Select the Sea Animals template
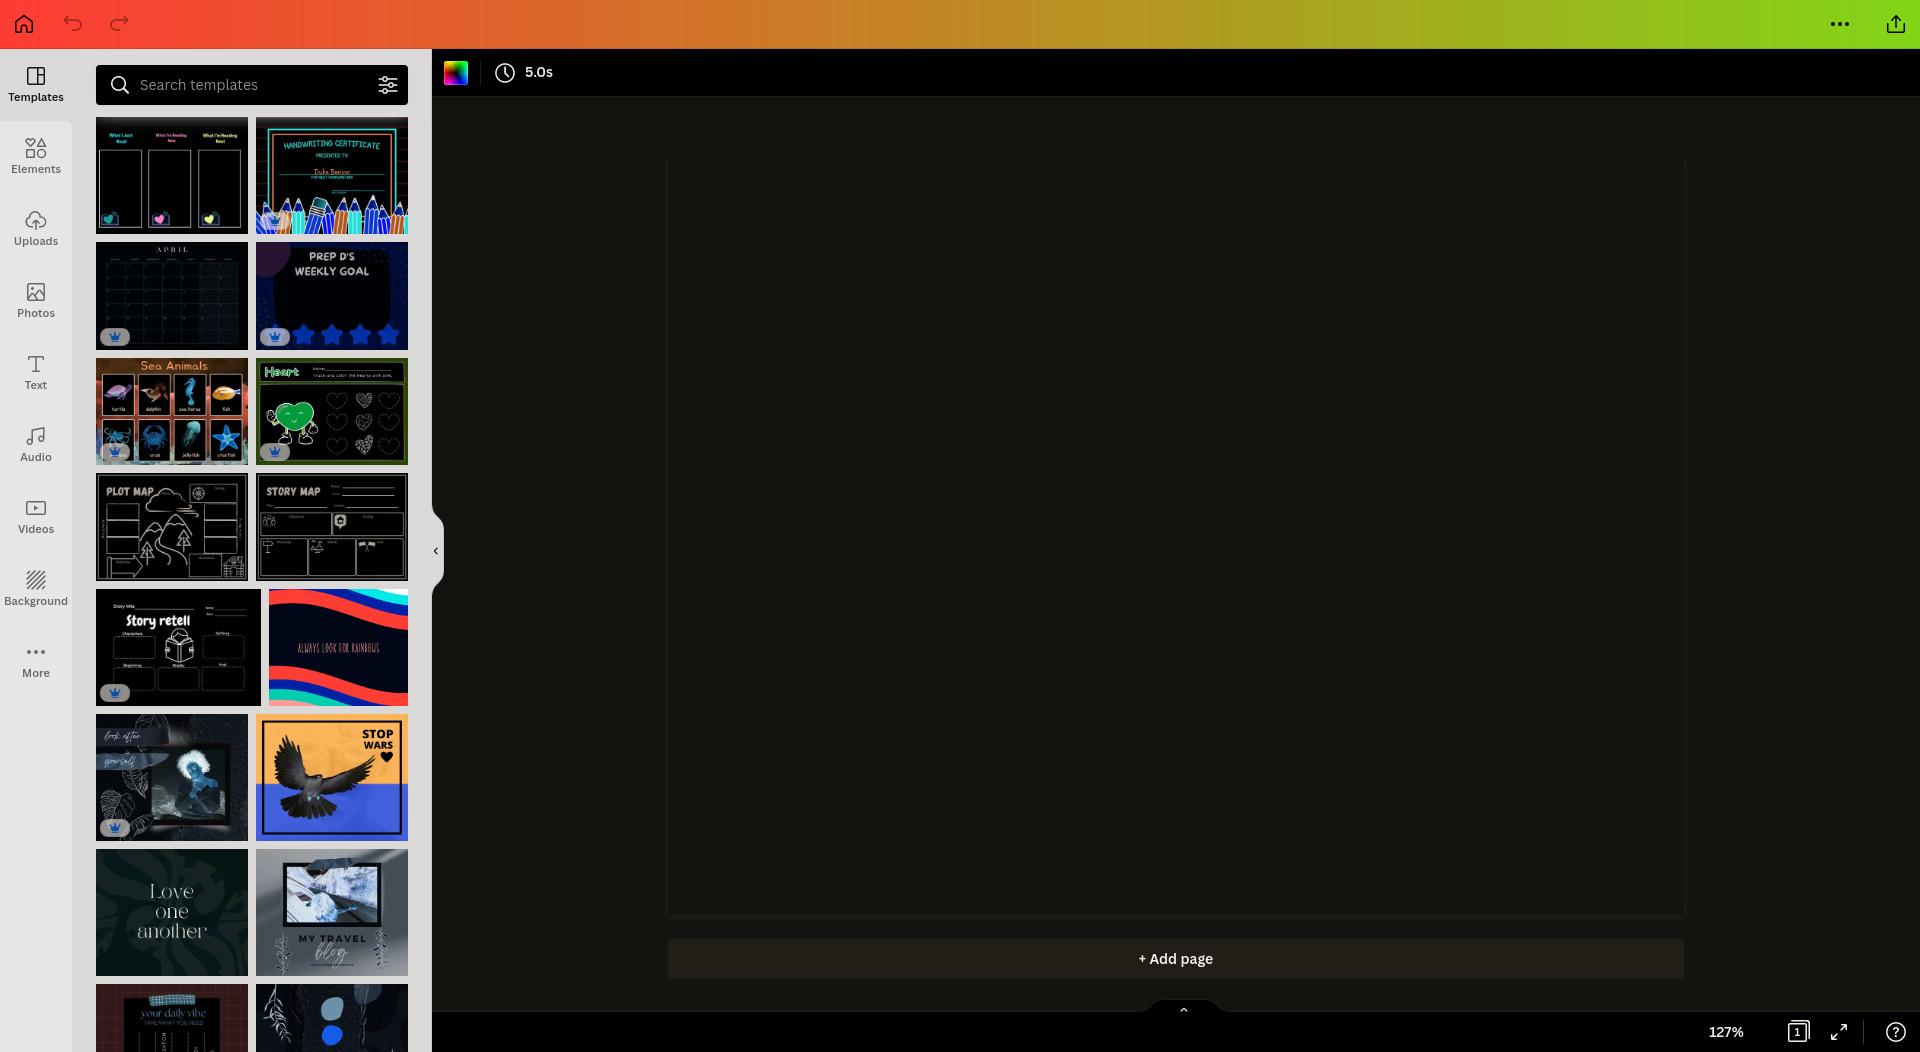 tap(172, 411)
